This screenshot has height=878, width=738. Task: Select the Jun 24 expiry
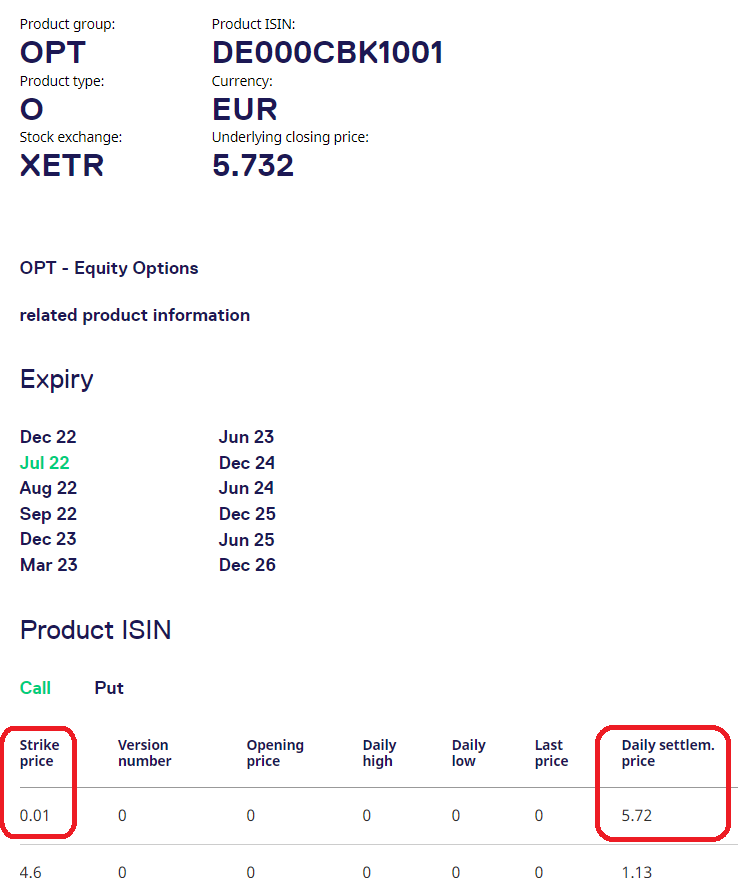point(246,488)
